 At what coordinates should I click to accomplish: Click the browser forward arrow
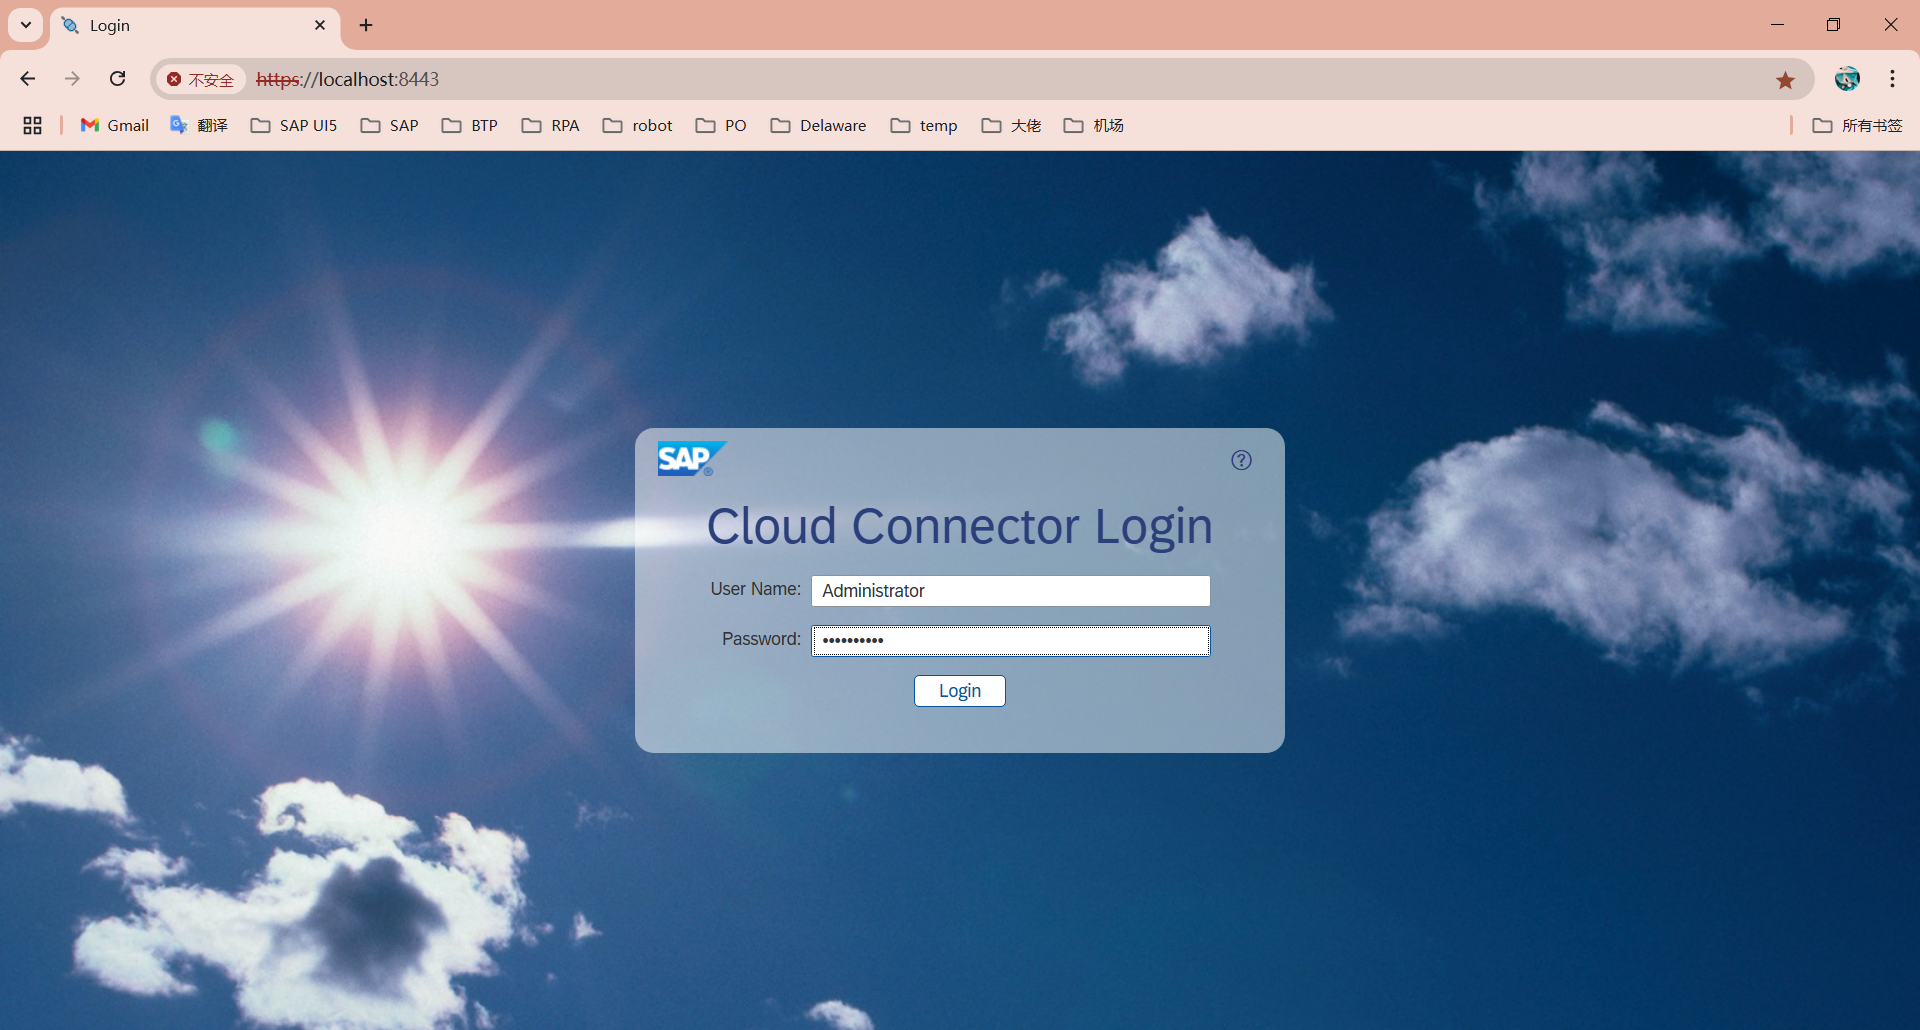pyautogui.click(x=72, y=79)
